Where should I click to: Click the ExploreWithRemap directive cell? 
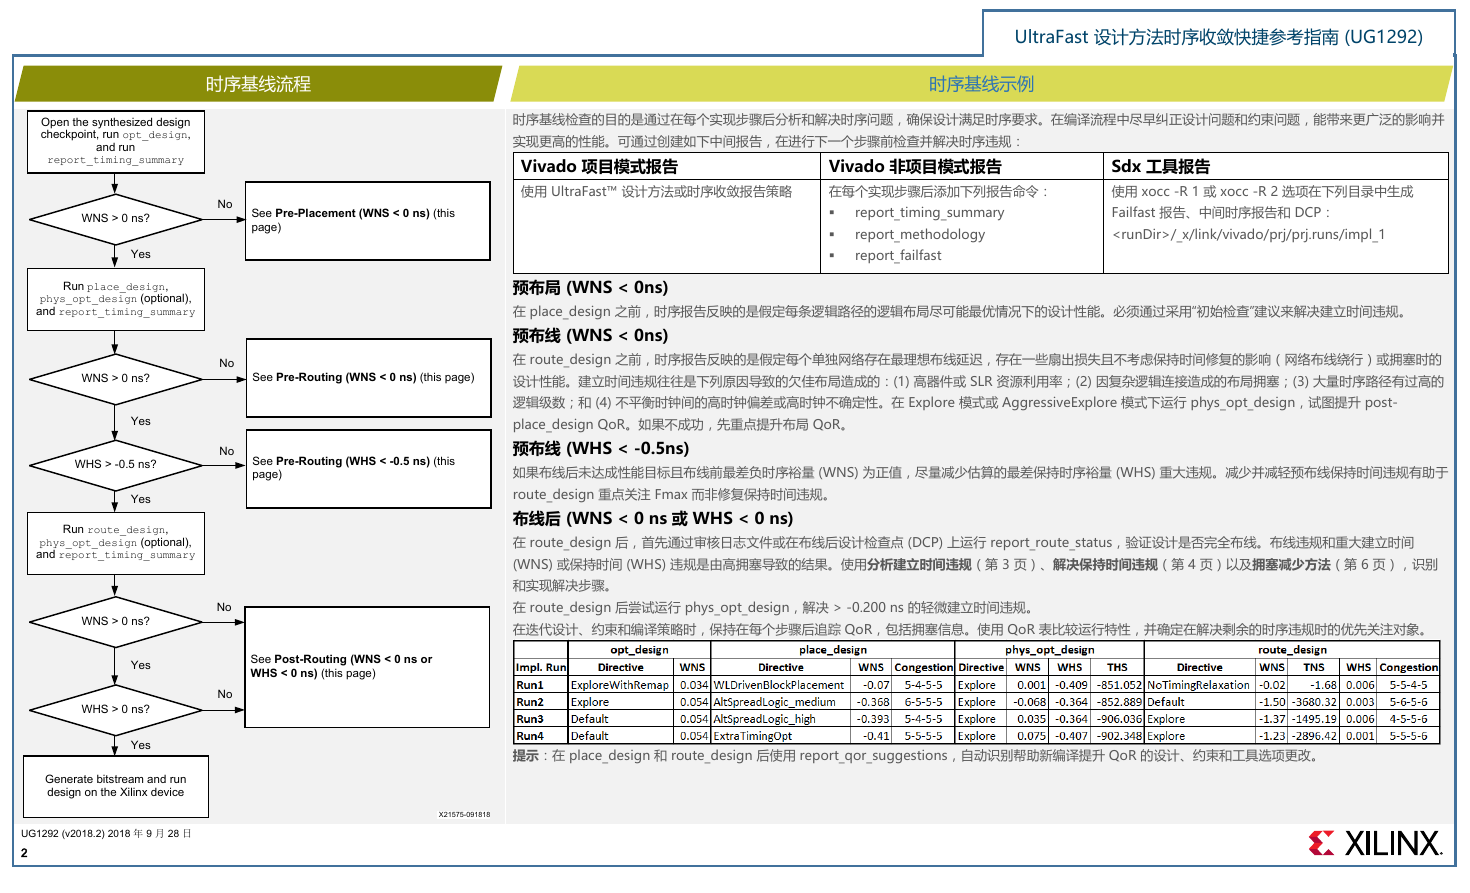click(x=620, y=685)
